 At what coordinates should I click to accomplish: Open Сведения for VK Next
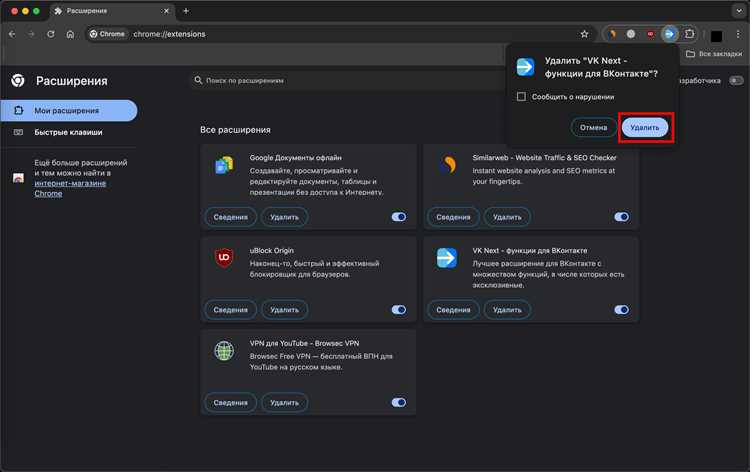[x=453, y=310]
